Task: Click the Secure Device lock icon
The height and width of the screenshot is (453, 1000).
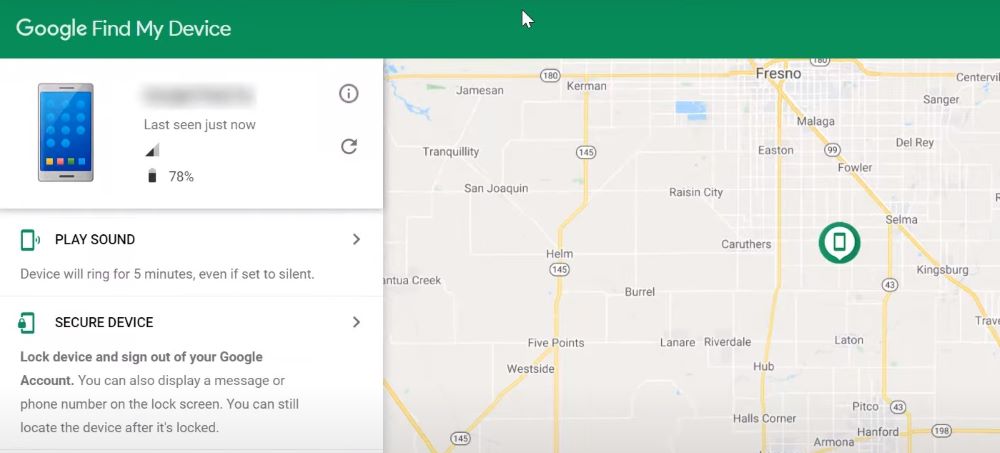Action: tap(27, 323)
